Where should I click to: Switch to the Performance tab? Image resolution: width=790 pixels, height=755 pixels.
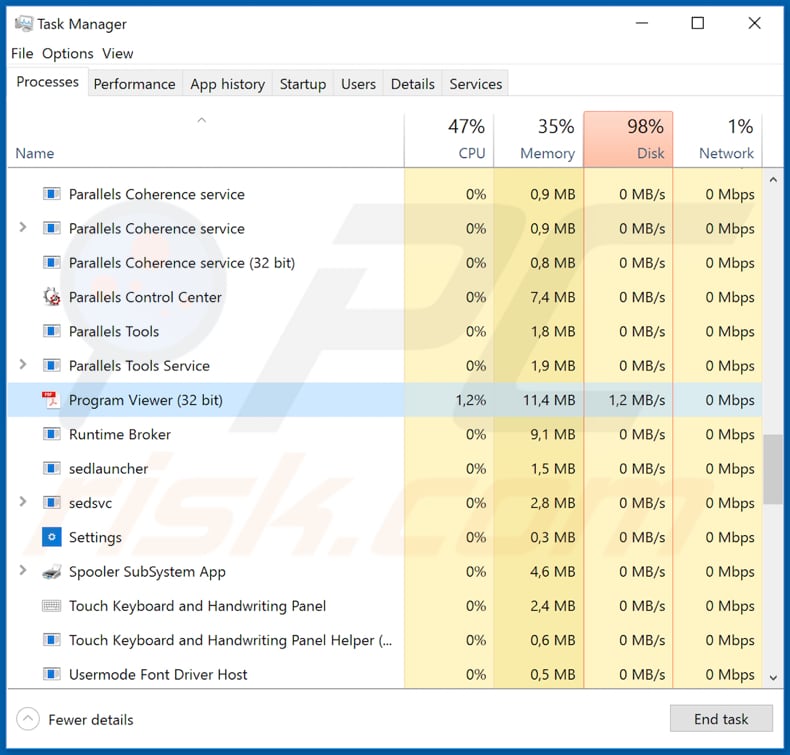(134, 84)
